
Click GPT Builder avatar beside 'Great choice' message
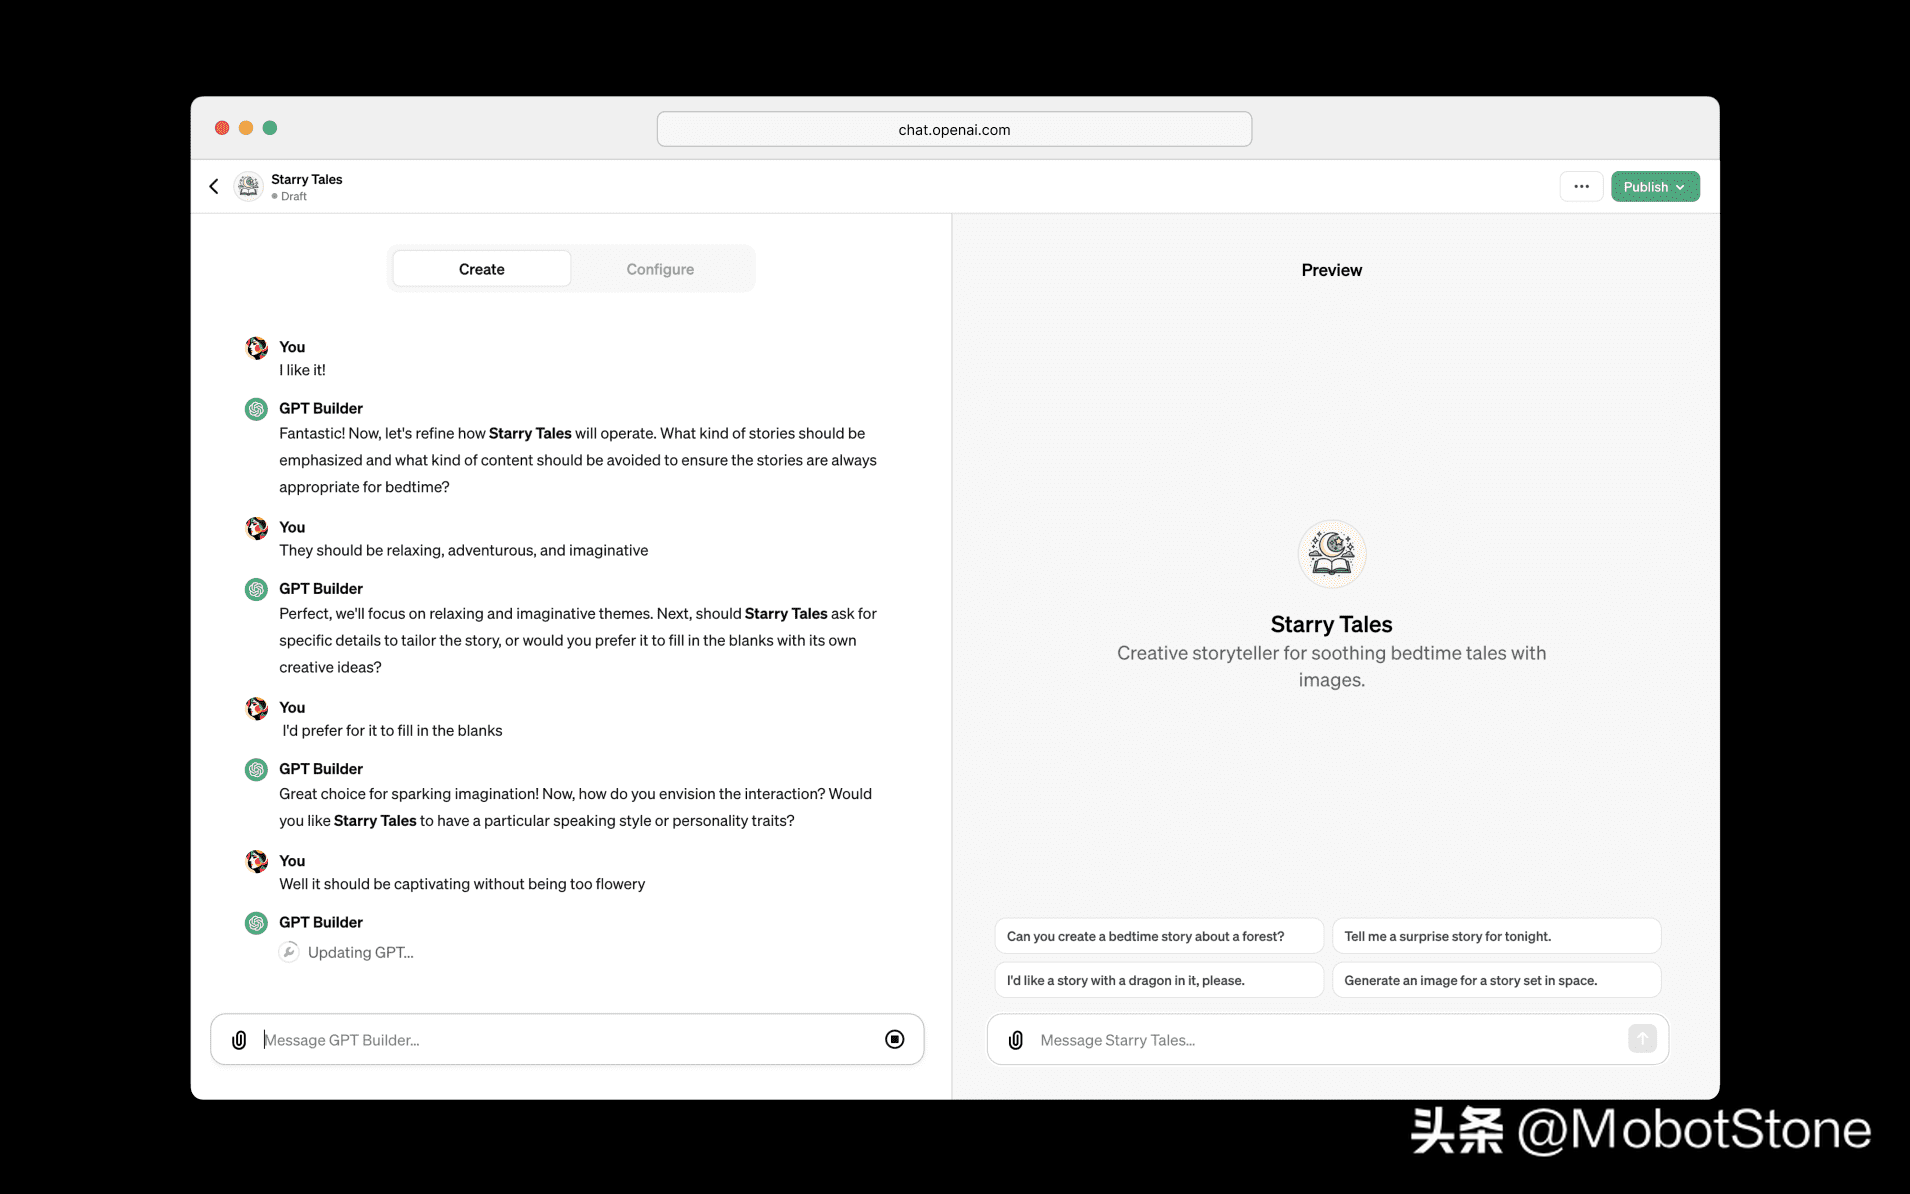coord(256,769)
